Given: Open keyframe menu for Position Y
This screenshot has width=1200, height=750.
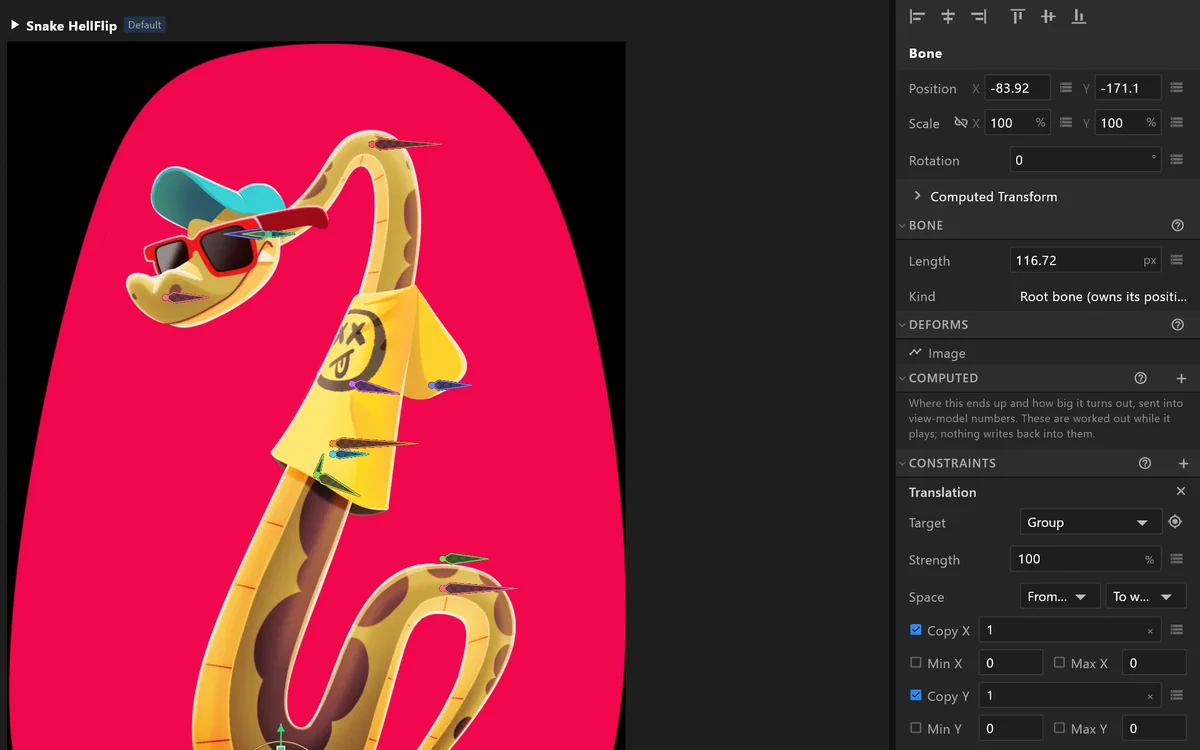Looking at the screenshot, I should tap(1176, 88).
